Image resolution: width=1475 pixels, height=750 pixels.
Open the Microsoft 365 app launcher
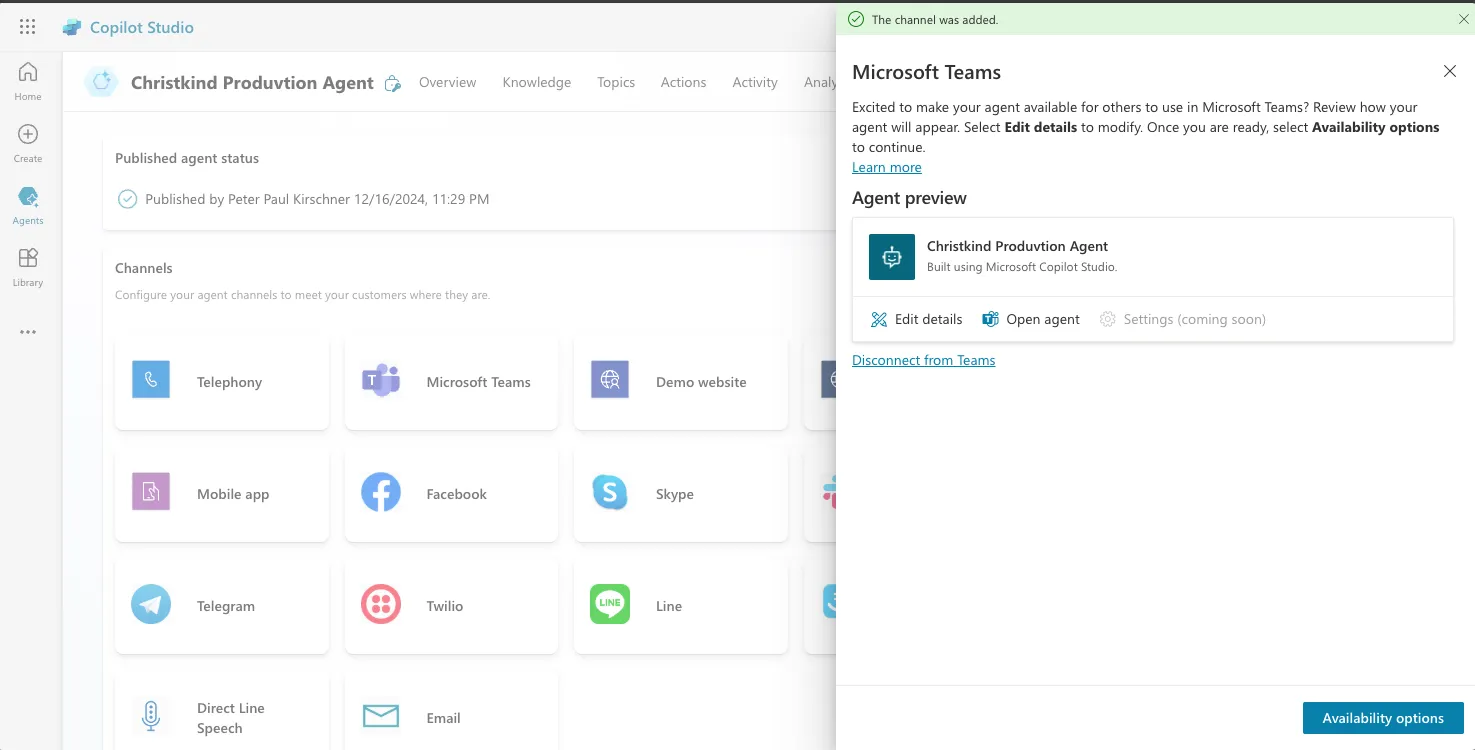point(27,27)
